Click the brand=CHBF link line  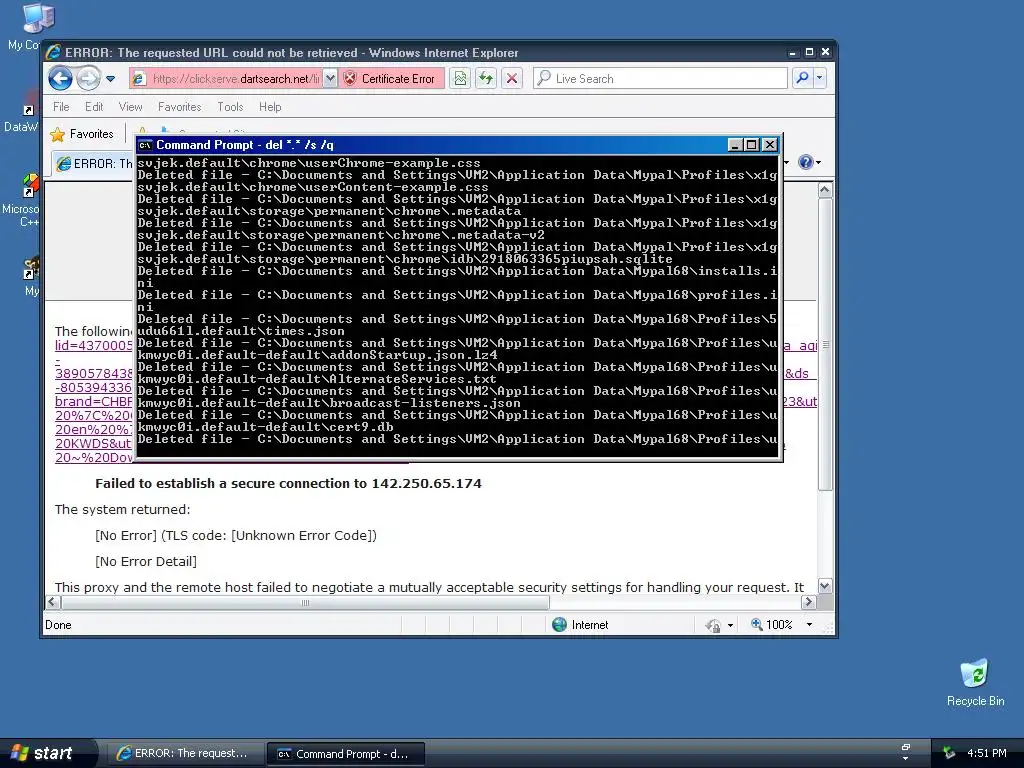point(93,402)
